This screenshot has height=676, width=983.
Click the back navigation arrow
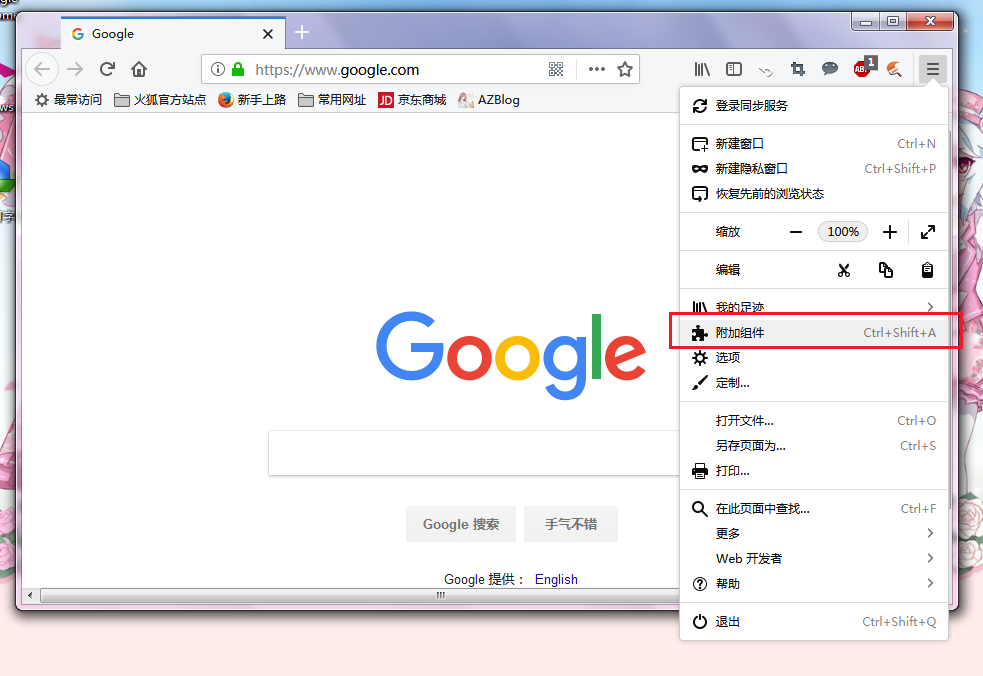42,69
